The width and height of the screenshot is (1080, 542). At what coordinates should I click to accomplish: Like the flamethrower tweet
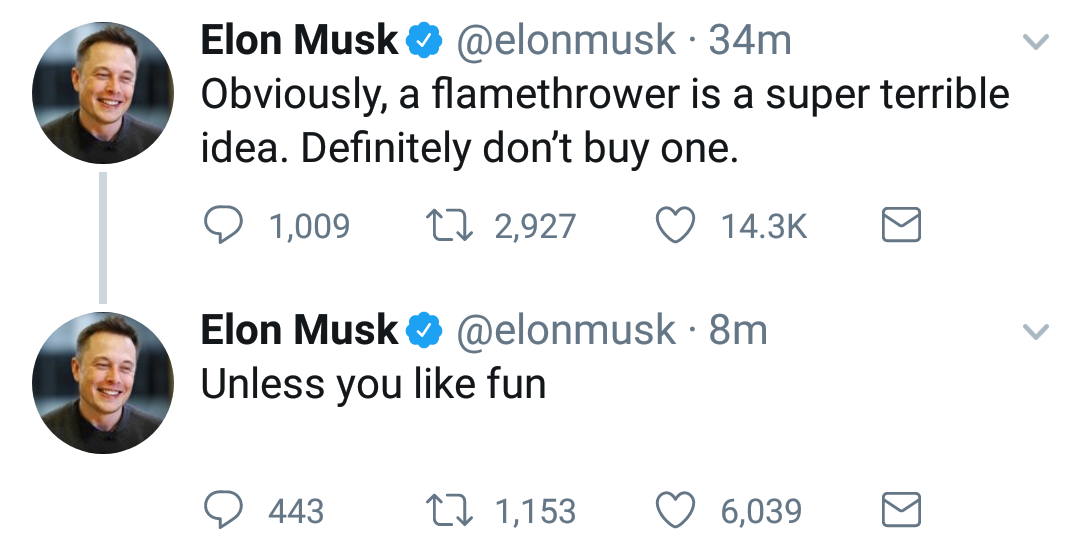675,226
